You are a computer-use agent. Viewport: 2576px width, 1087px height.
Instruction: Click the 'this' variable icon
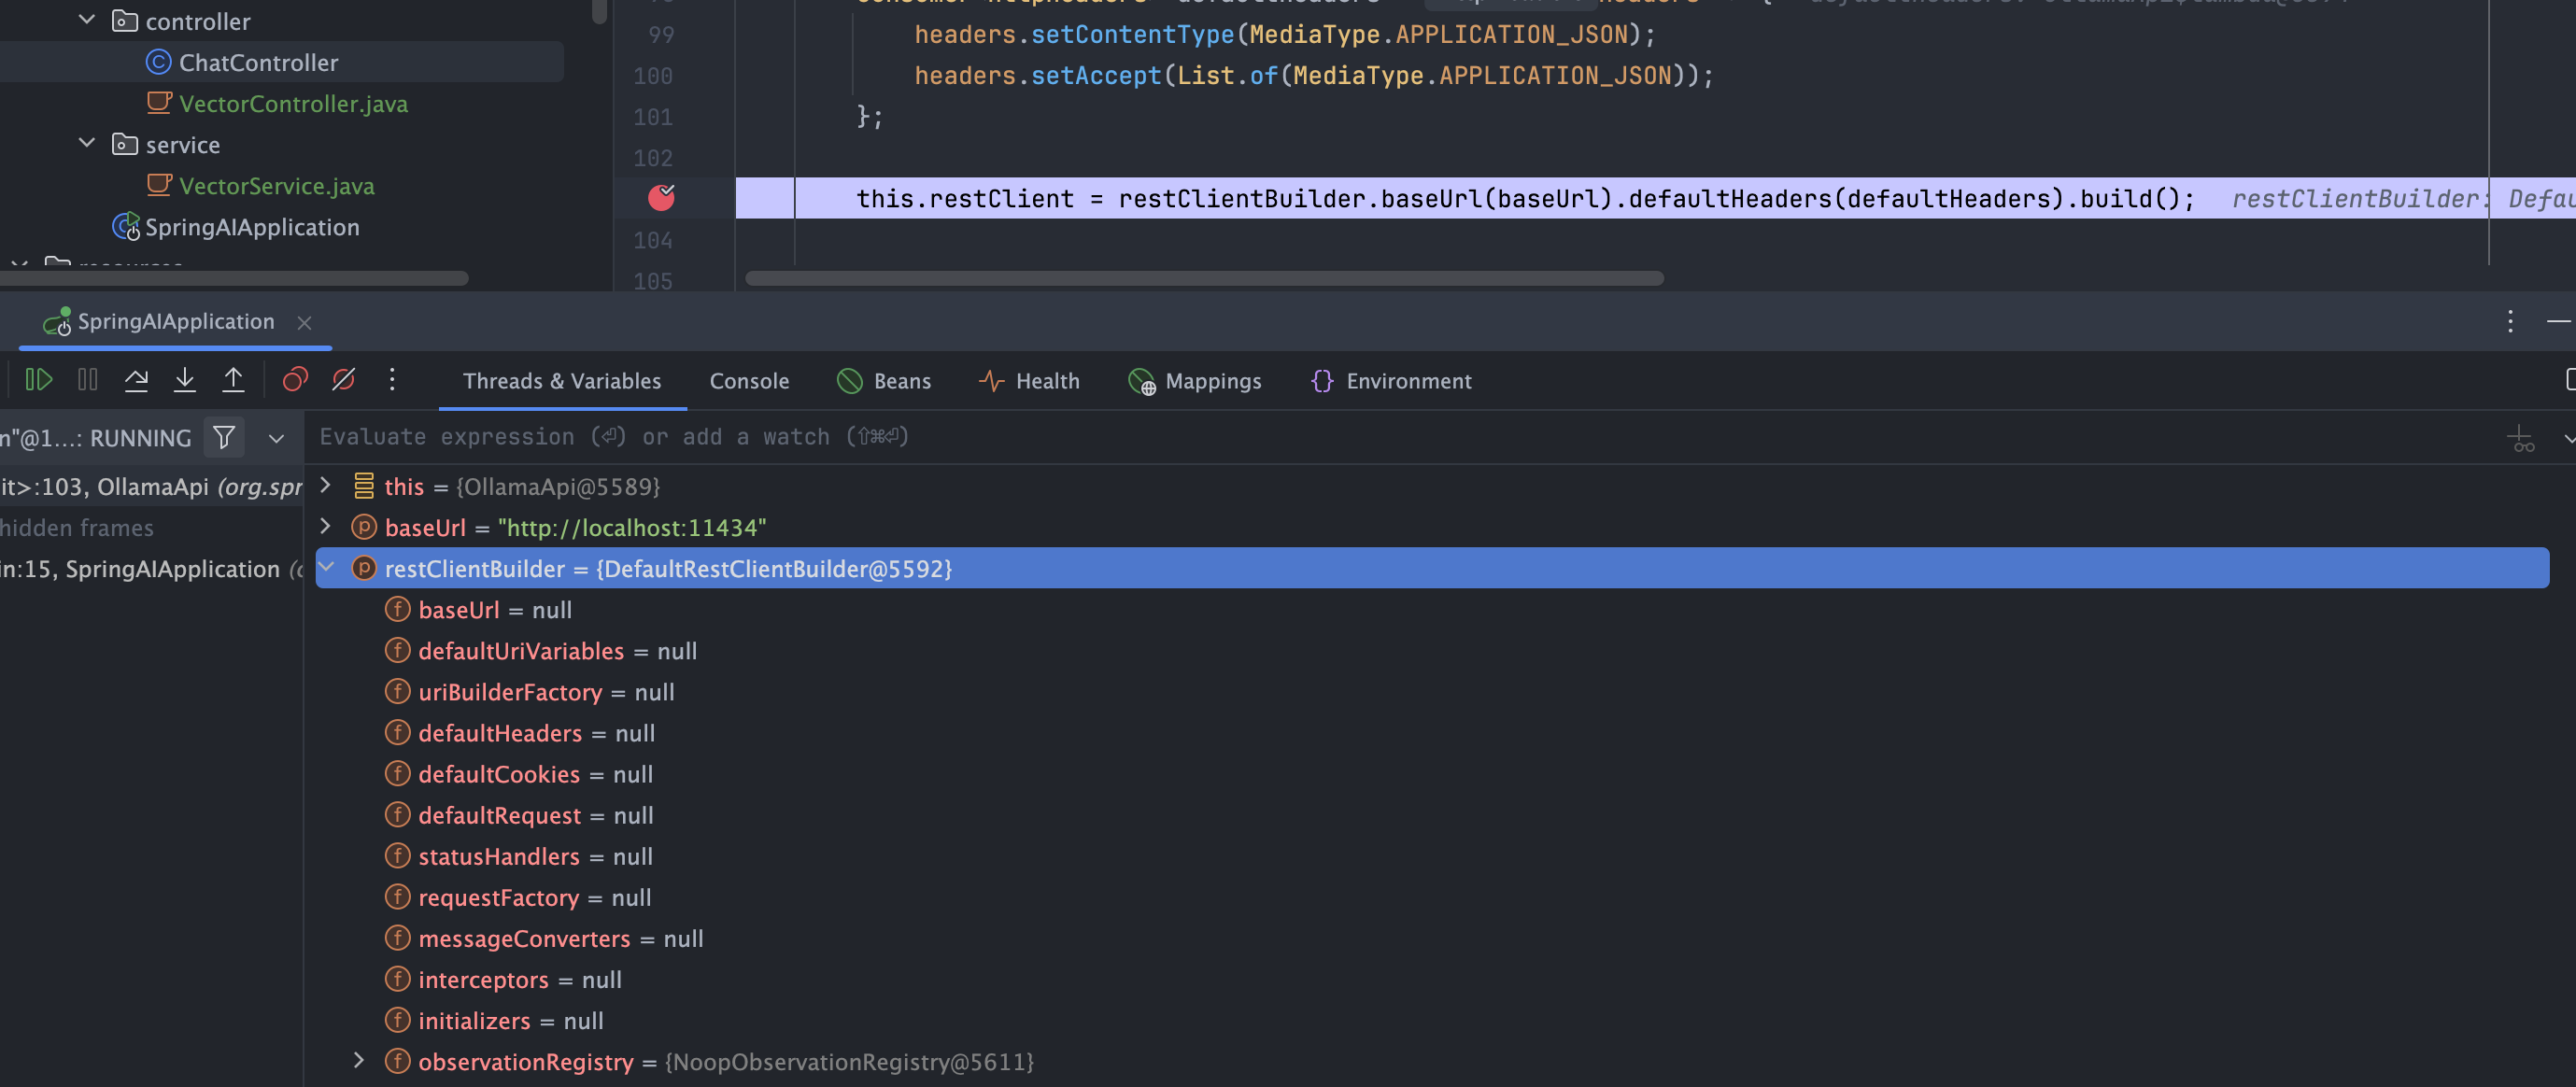click(364, 485)
